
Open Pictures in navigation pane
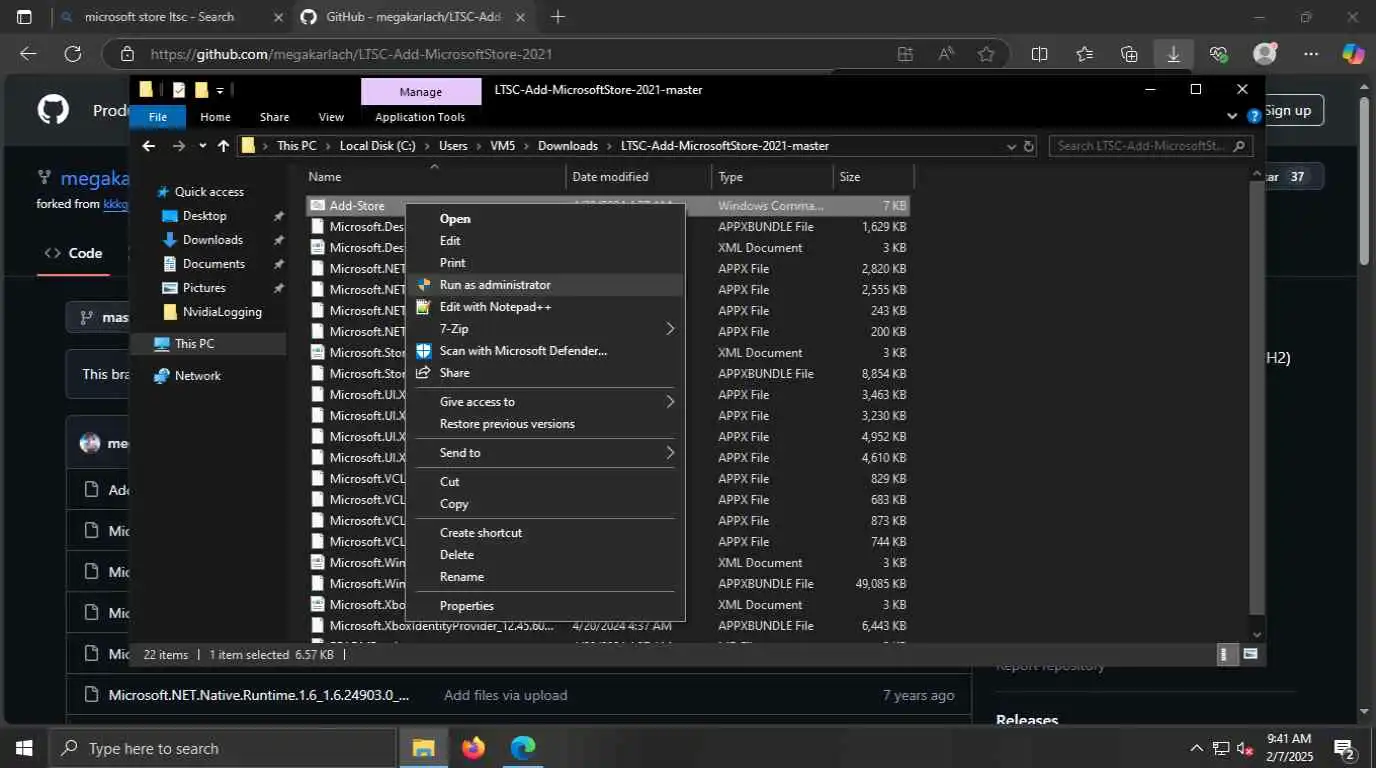204,288
